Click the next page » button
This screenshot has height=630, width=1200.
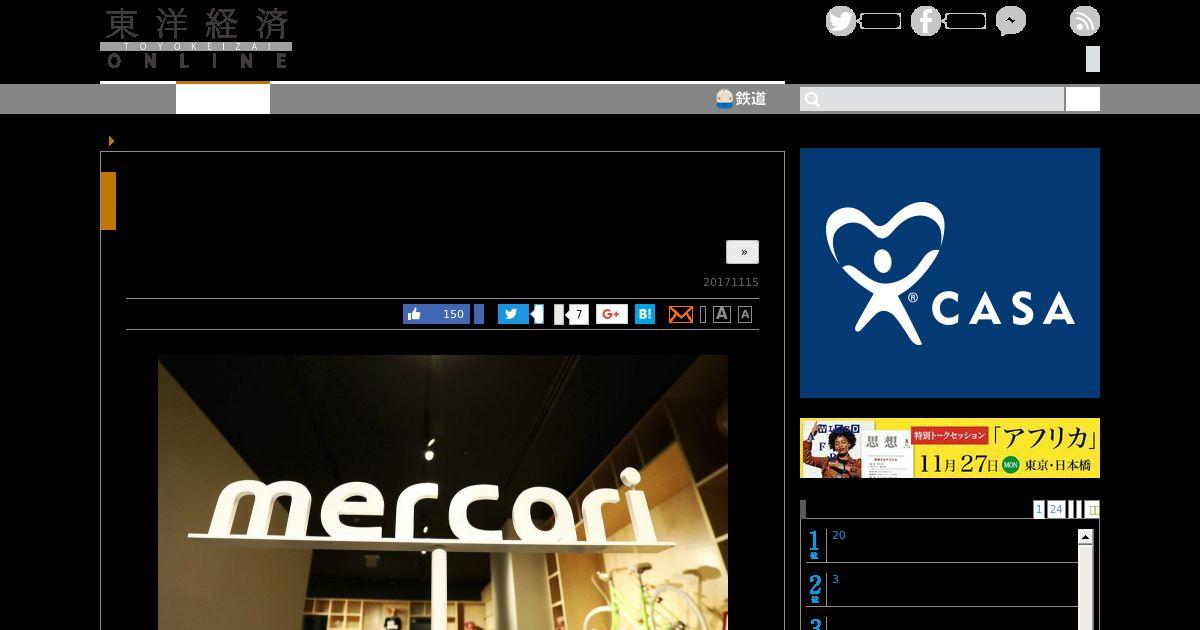coord(742,252)
